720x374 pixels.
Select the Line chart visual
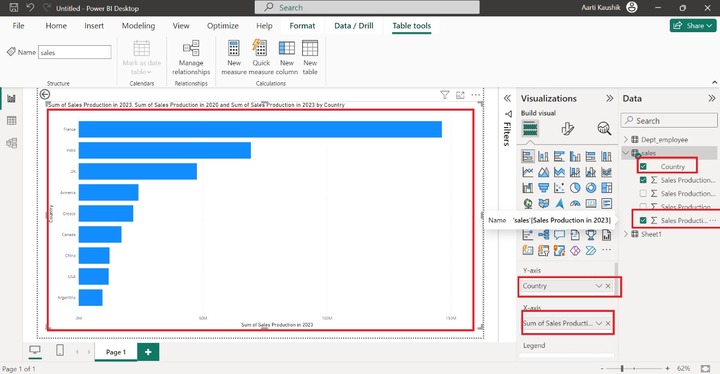(x=528, y=172)
